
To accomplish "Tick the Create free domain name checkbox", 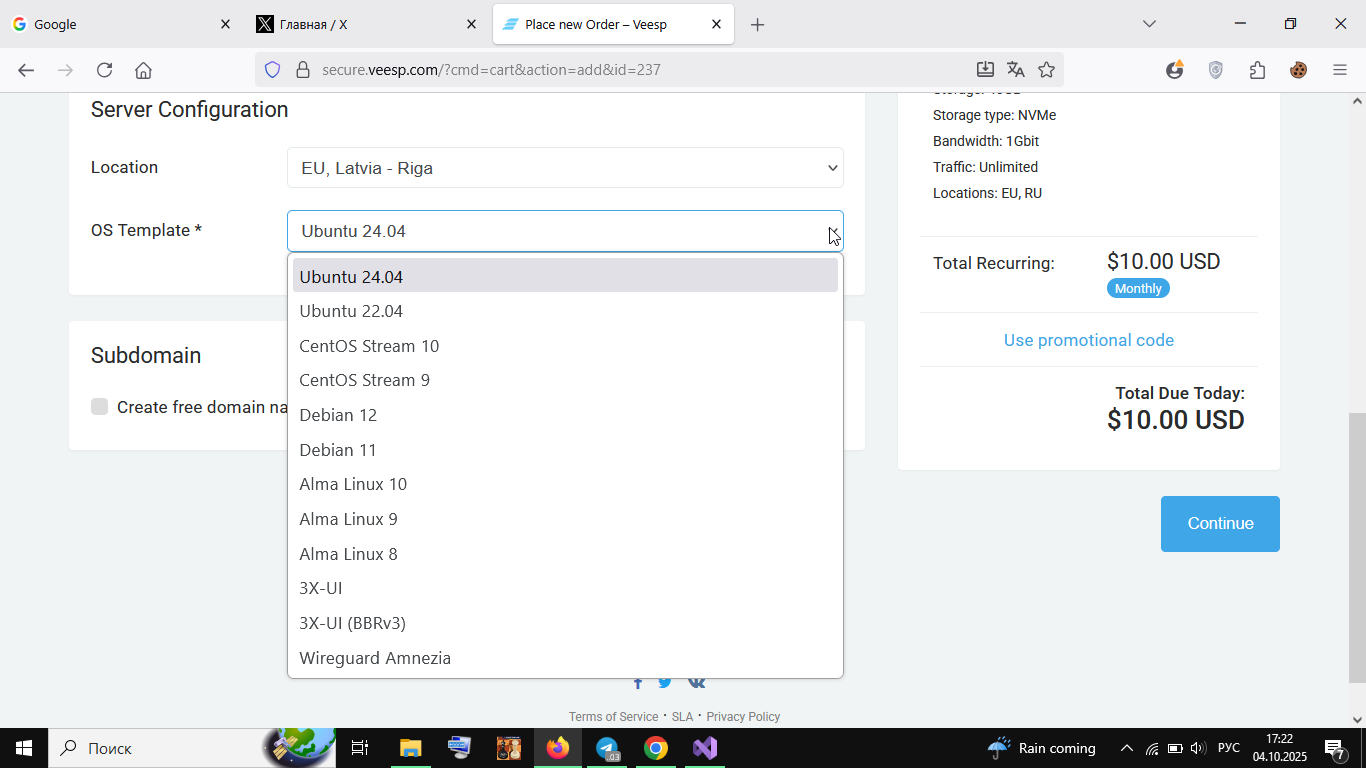I will (100, 406).
